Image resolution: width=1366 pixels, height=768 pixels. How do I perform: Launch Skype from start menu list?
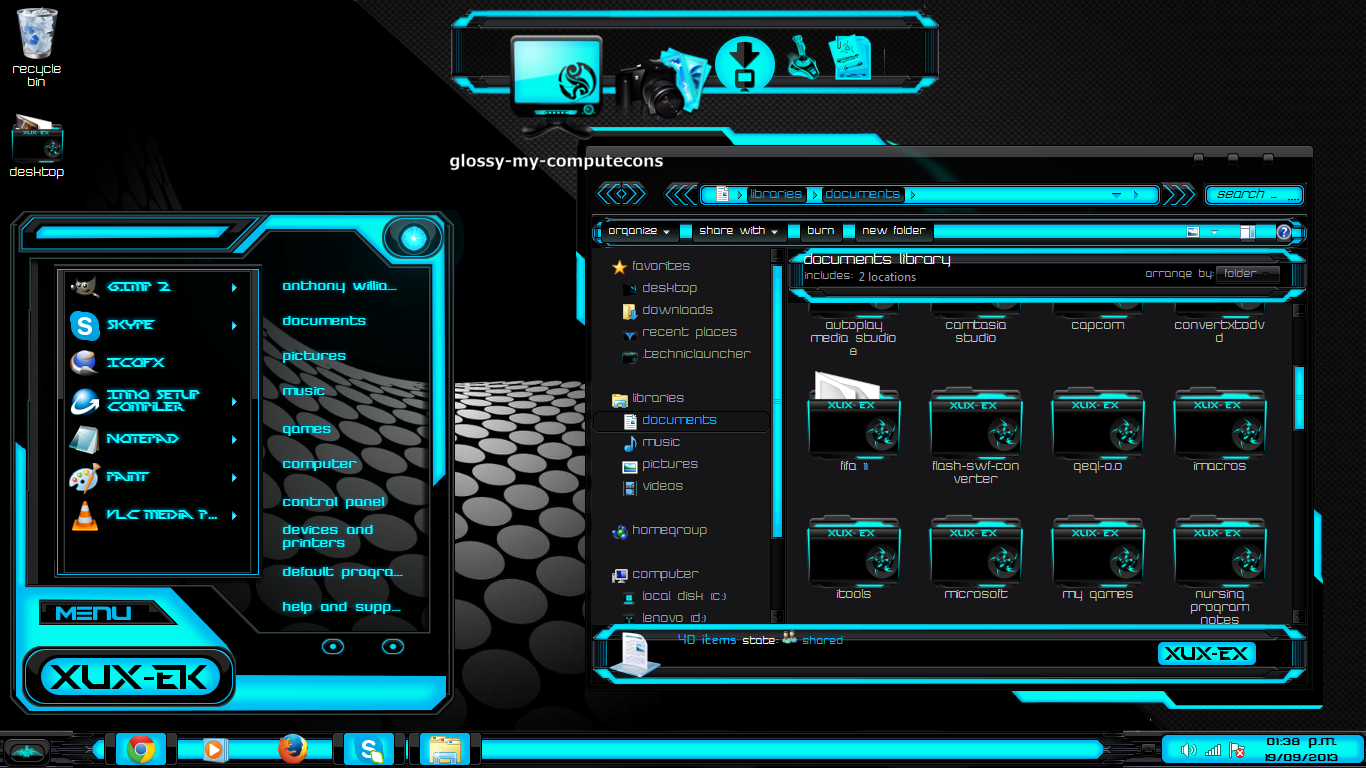click(x=155, y=325)
